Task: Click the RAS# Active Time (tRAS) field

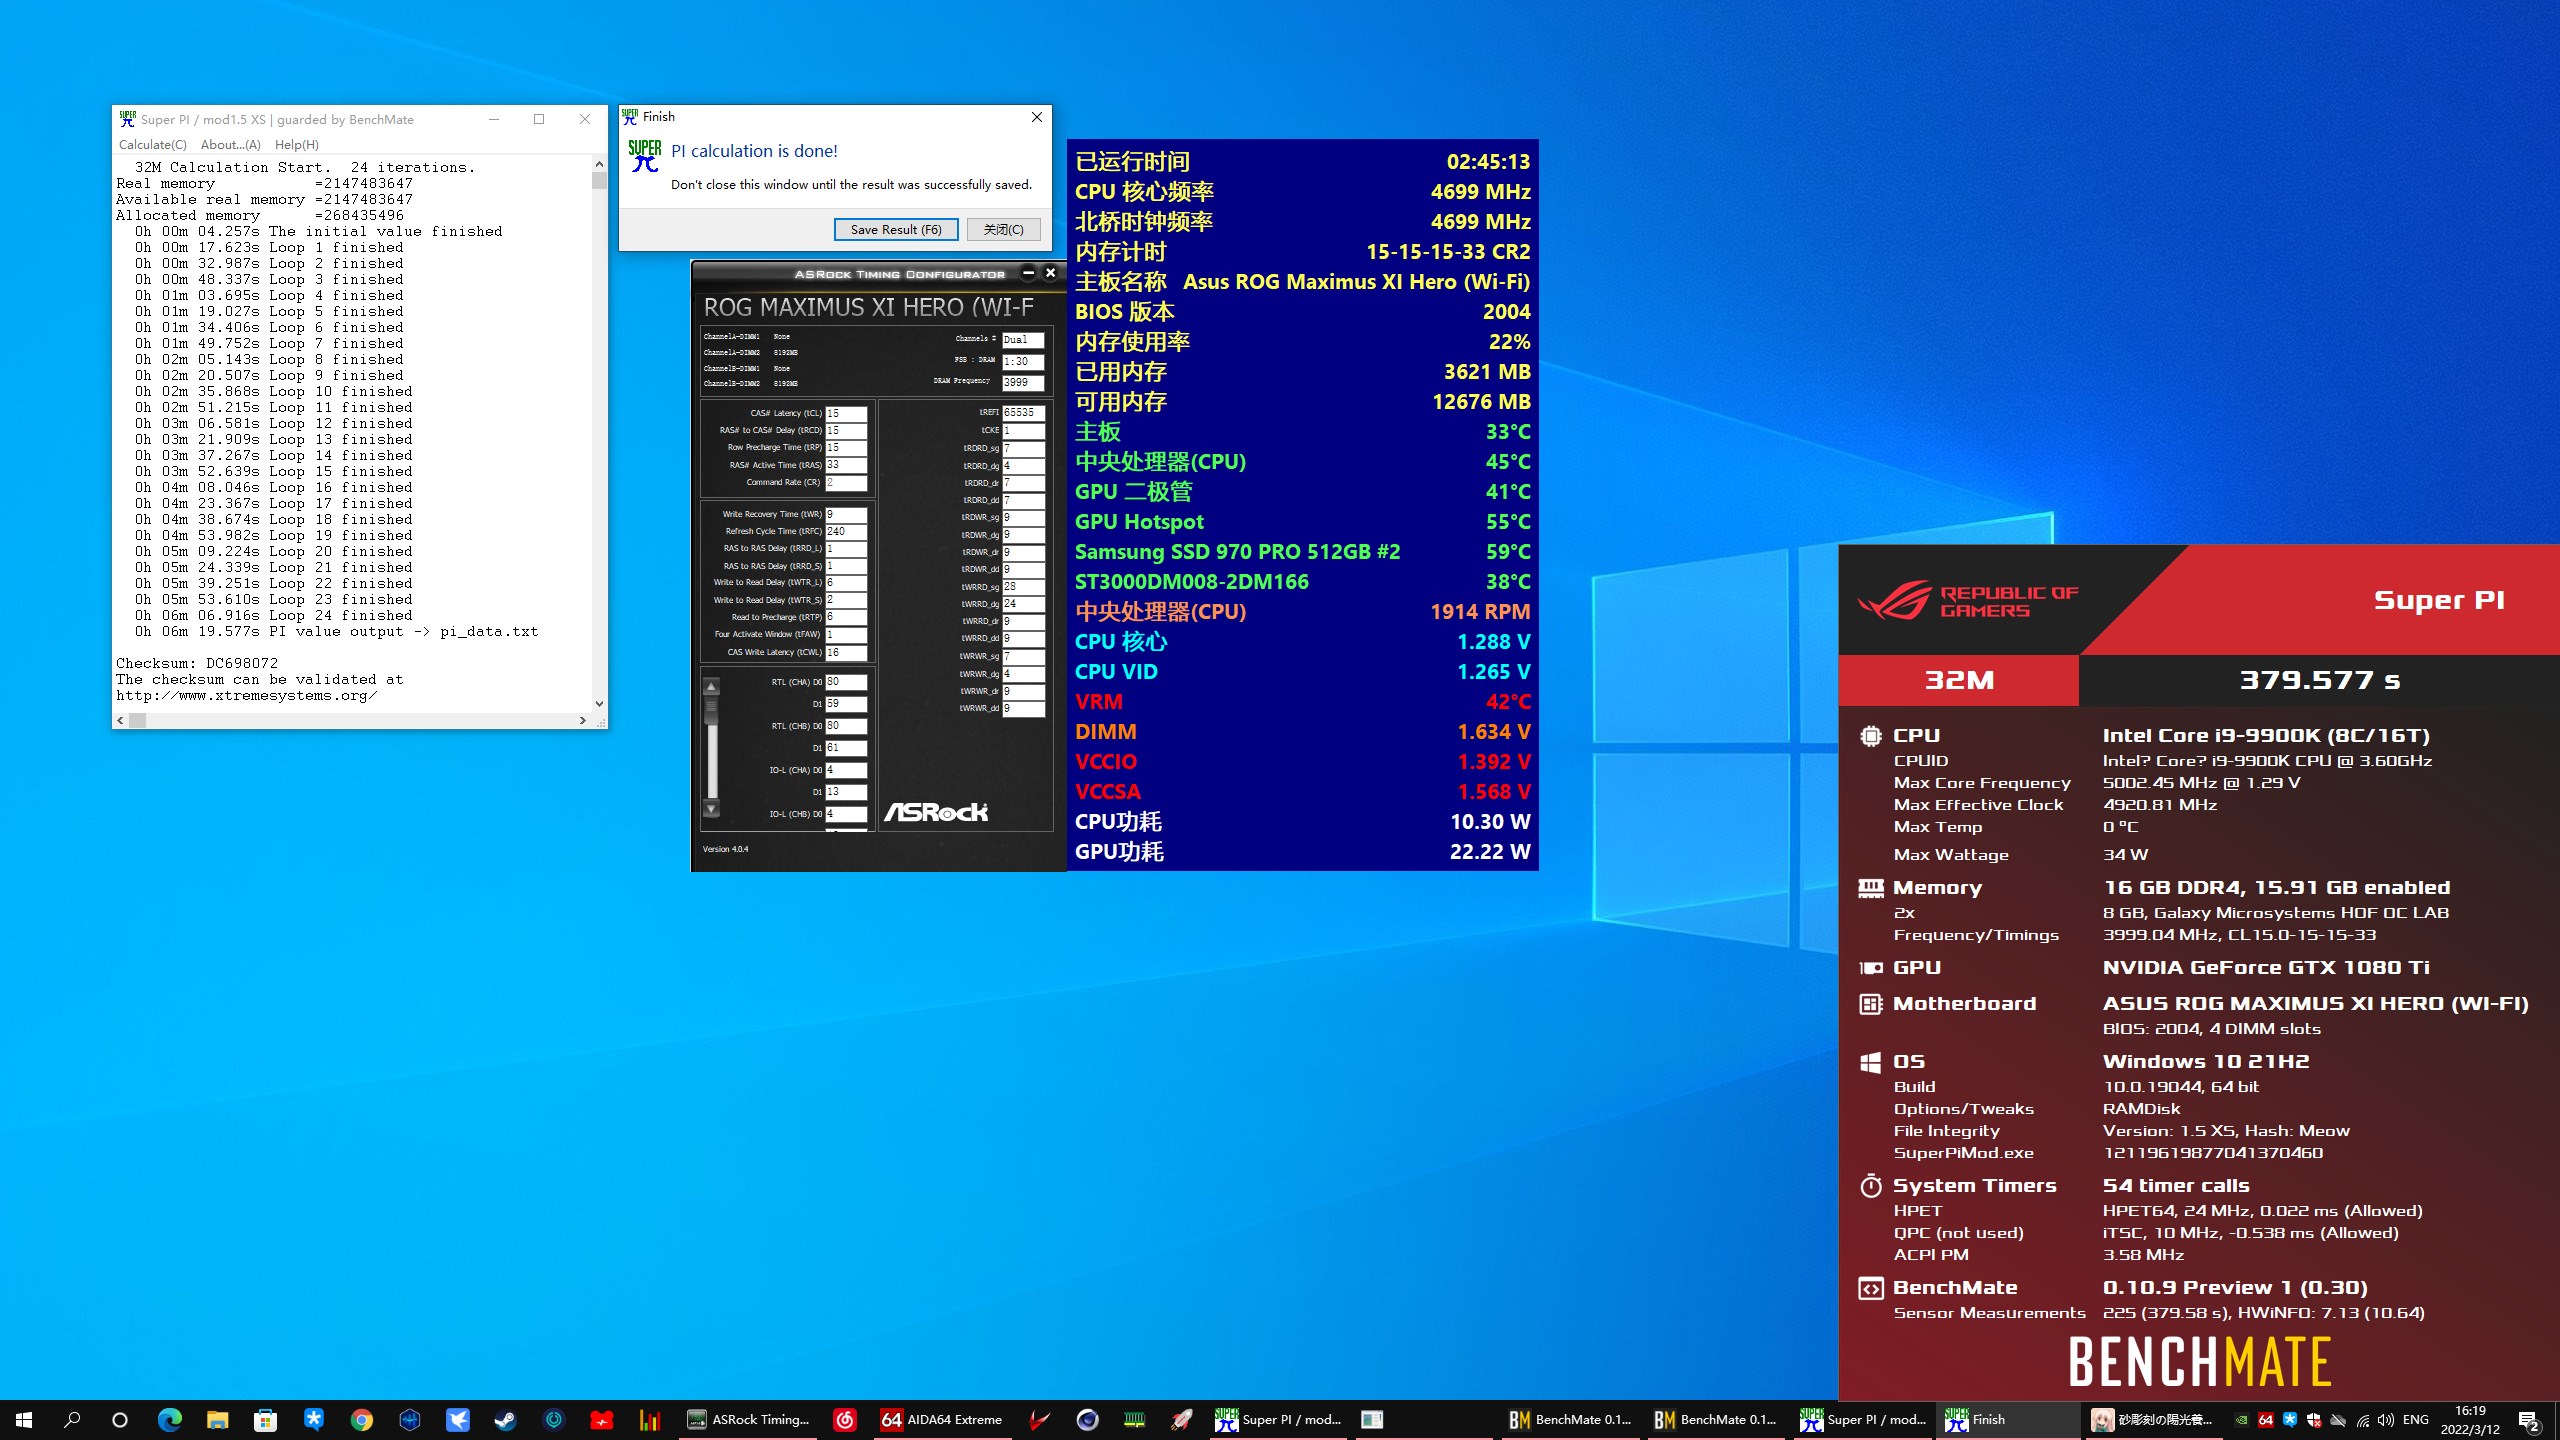Action: tap(846, 465)
